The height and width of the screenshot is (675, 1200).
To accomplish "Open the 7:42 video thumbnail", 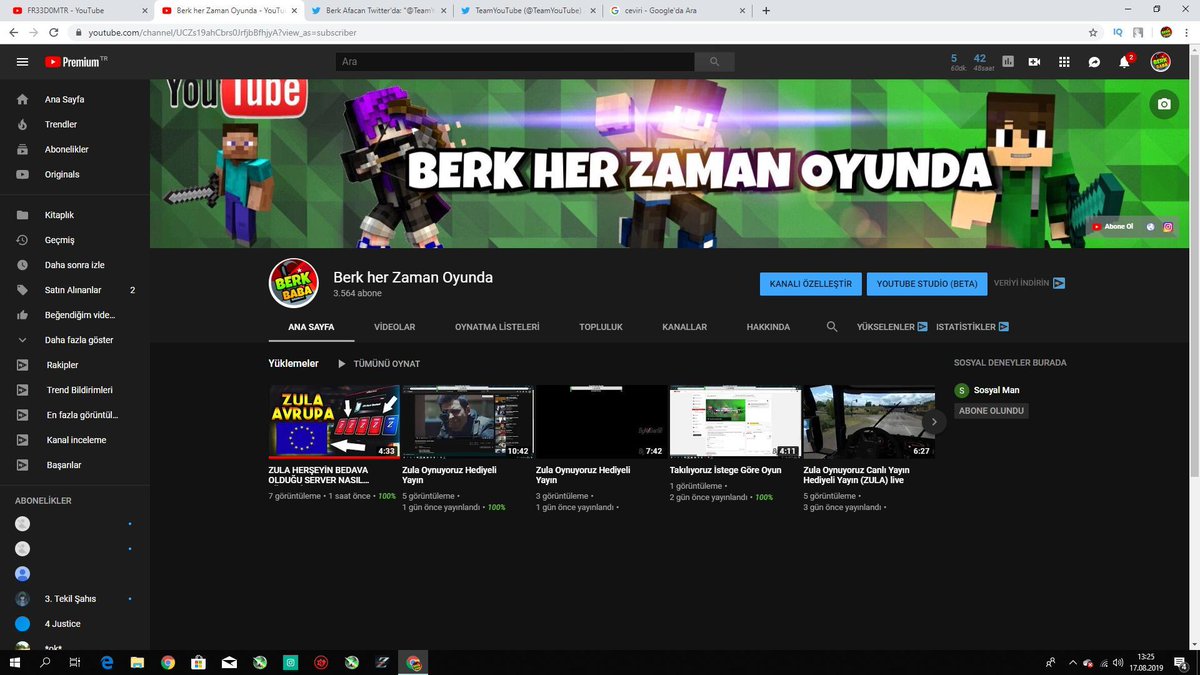I will (601, 421).
